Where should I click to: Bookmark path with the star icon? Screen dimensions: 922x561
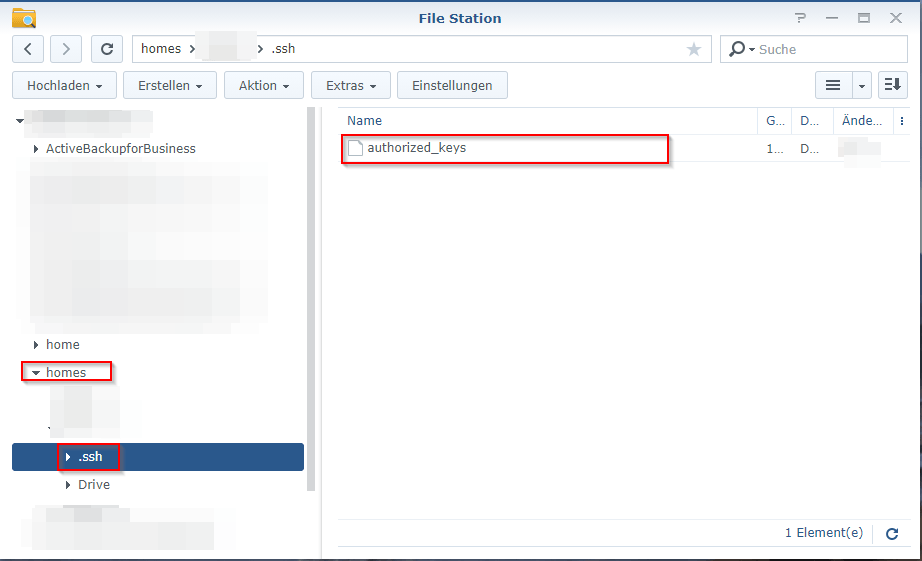point(694,49)
